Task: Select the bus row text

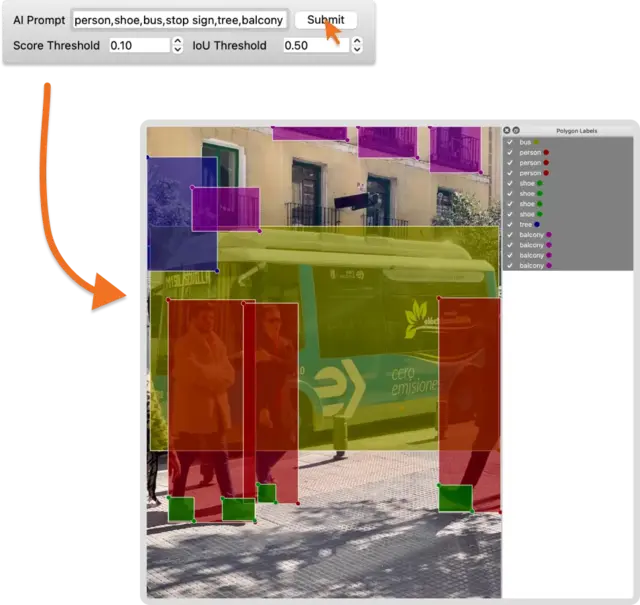Action: tap(525, 142)
